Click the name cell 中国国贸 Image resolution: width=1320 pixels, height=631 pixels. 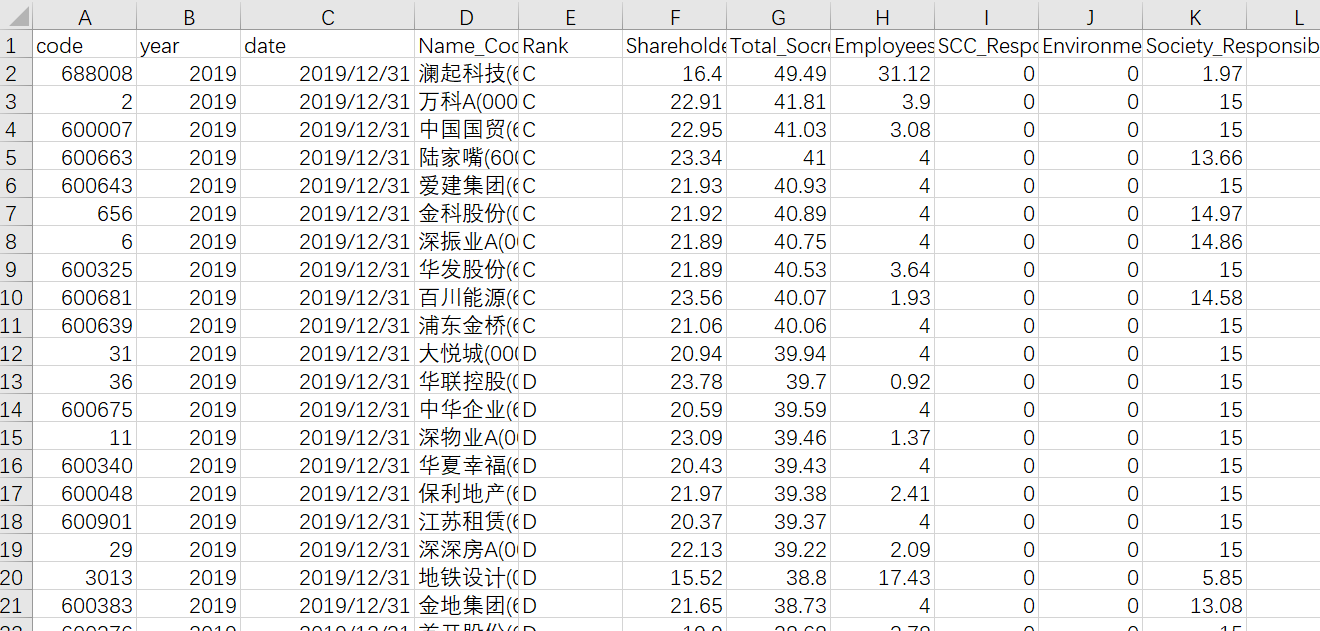(467, 129)
